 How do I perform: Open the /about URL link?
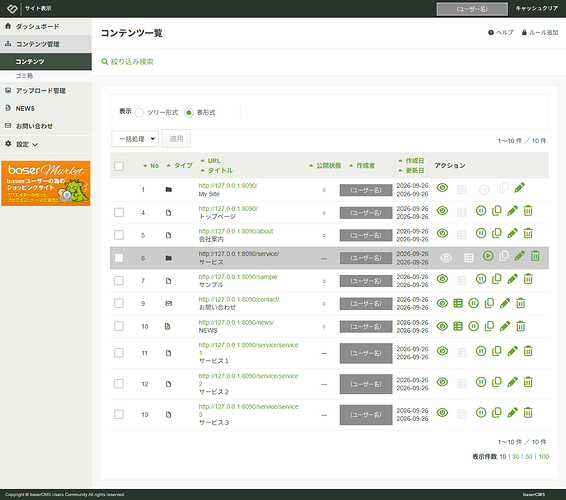tap(236, 231)
